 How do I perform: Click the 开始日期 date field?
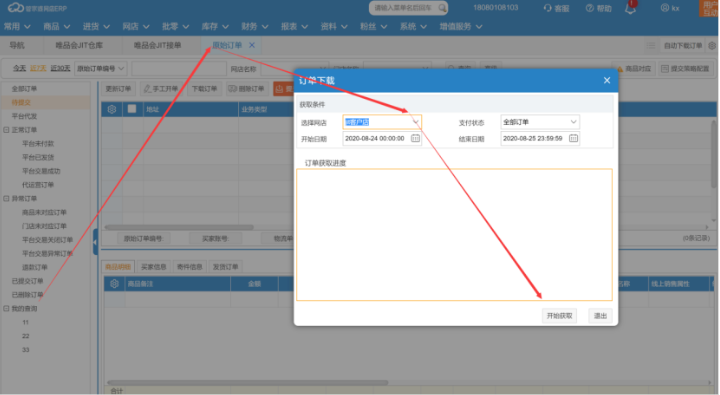click(382, 138)
